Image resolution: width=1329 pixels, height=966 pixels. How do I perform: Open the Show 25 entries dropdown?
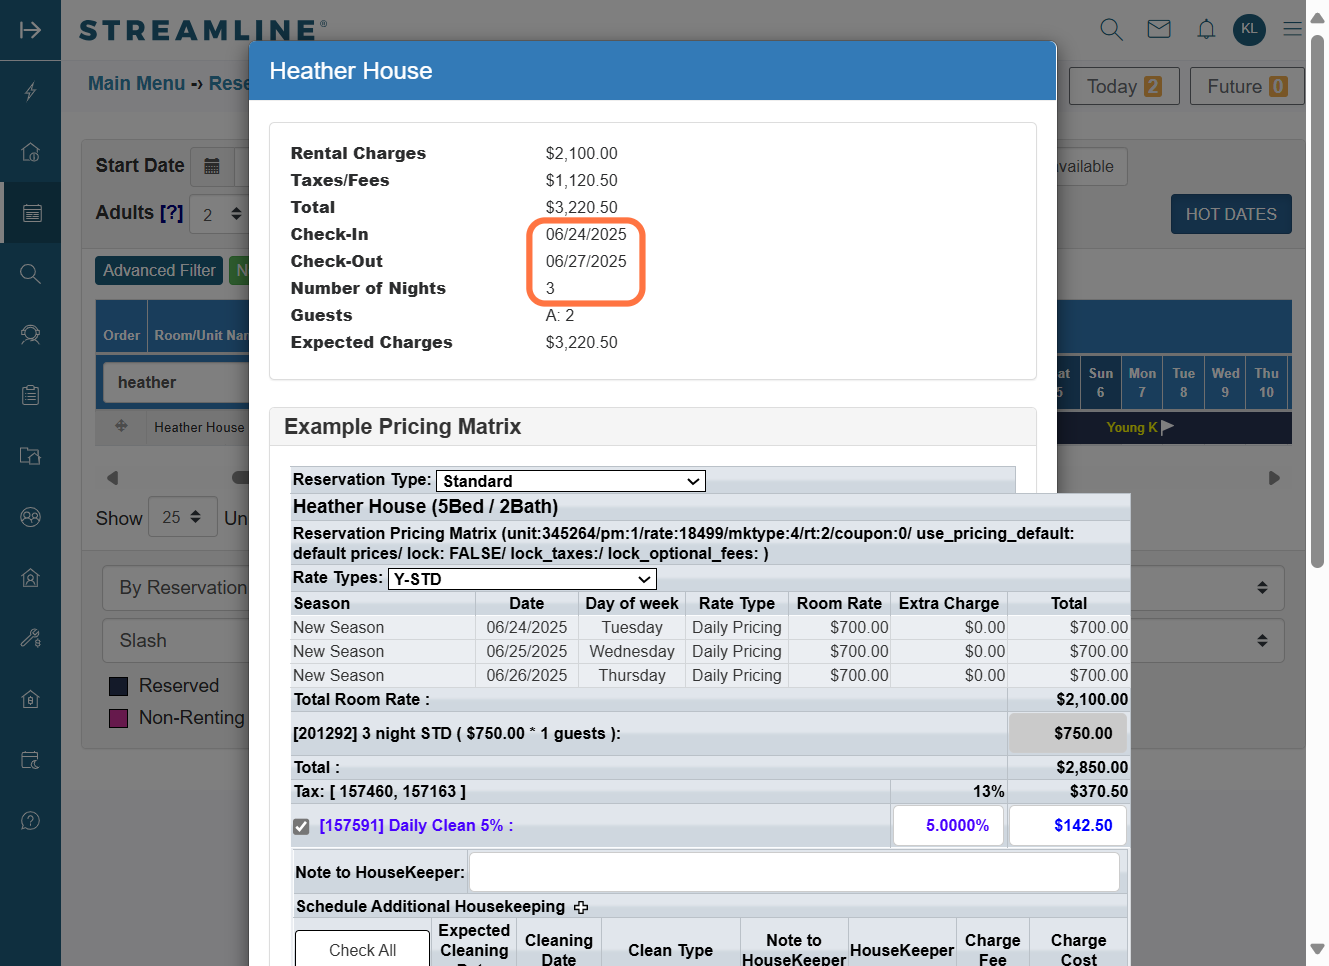pyautogui.click(x=183, y=517)
